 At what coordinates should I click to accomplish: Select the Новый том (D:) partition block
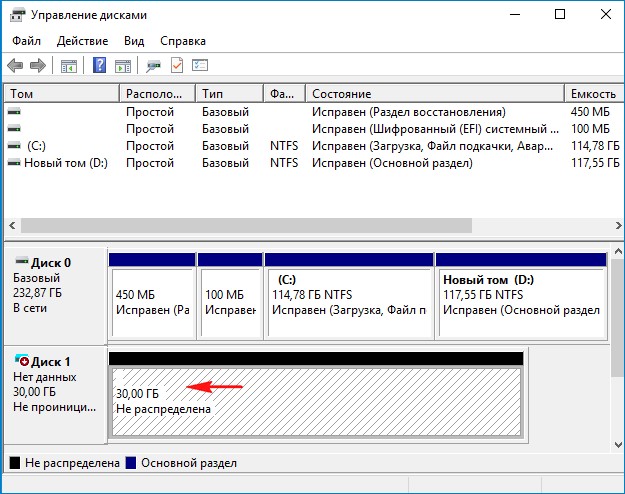coord(521,296)
